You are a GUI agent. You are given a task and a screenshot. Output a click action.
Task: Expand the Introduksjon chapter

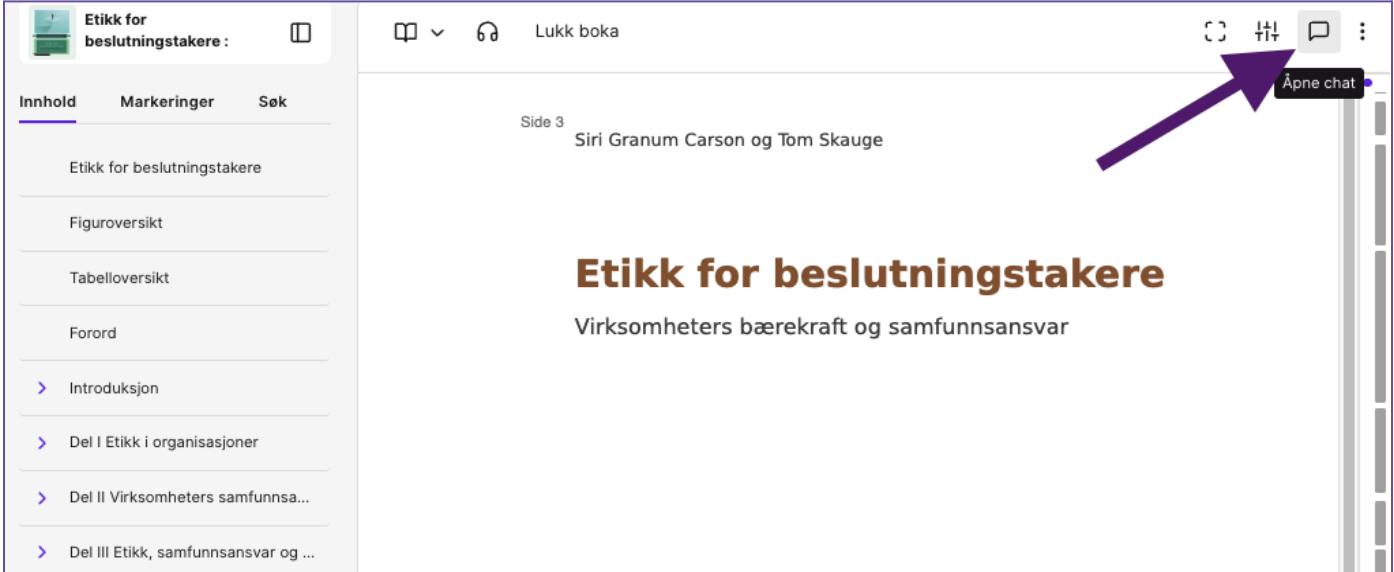42,388
